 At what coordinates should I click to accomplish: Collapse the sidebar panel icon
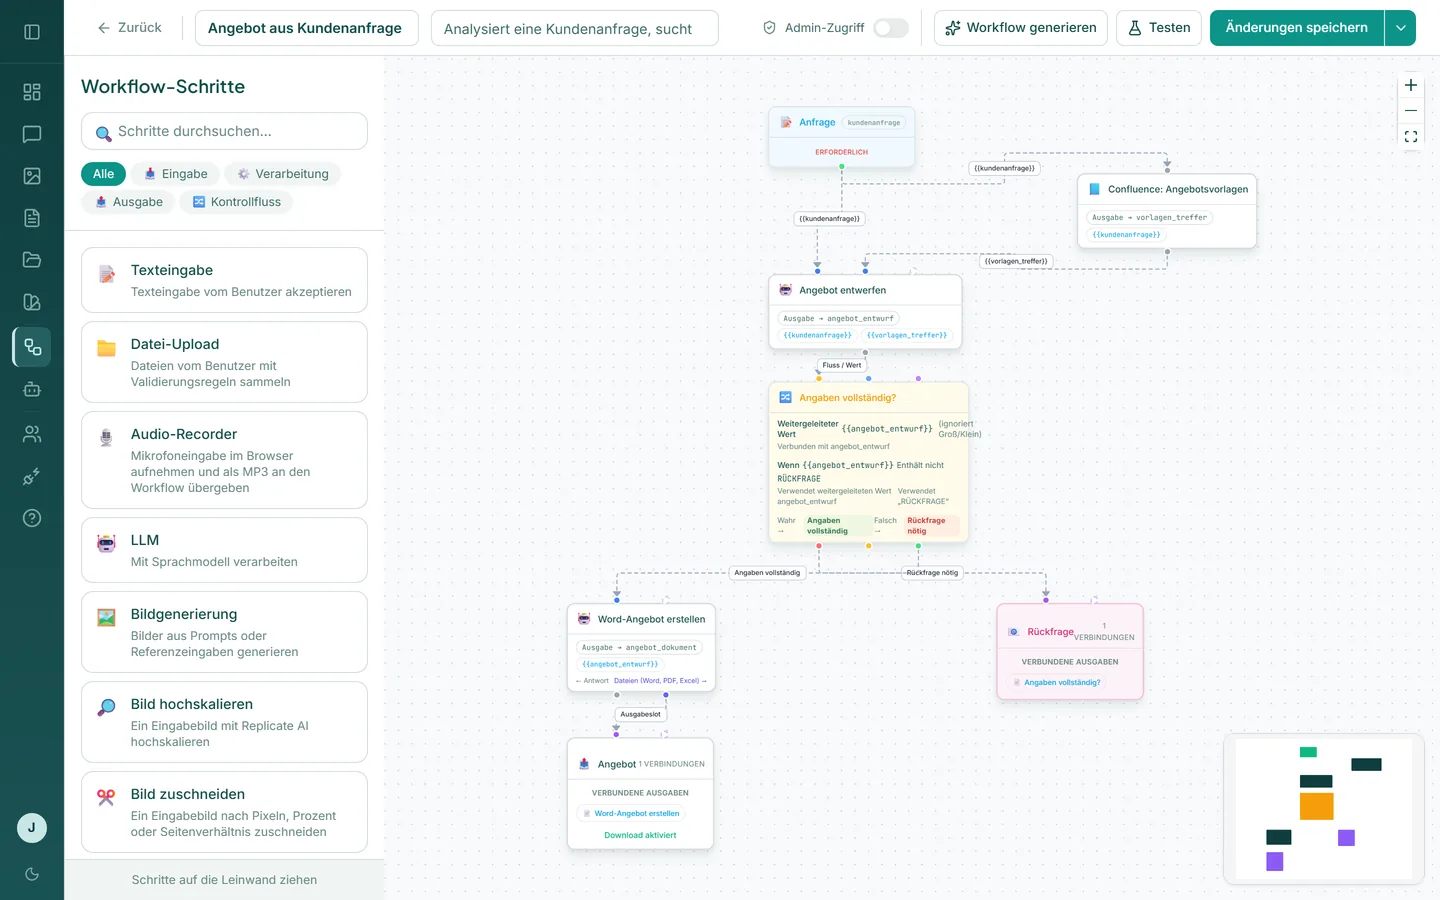click(x=32, y=32)
